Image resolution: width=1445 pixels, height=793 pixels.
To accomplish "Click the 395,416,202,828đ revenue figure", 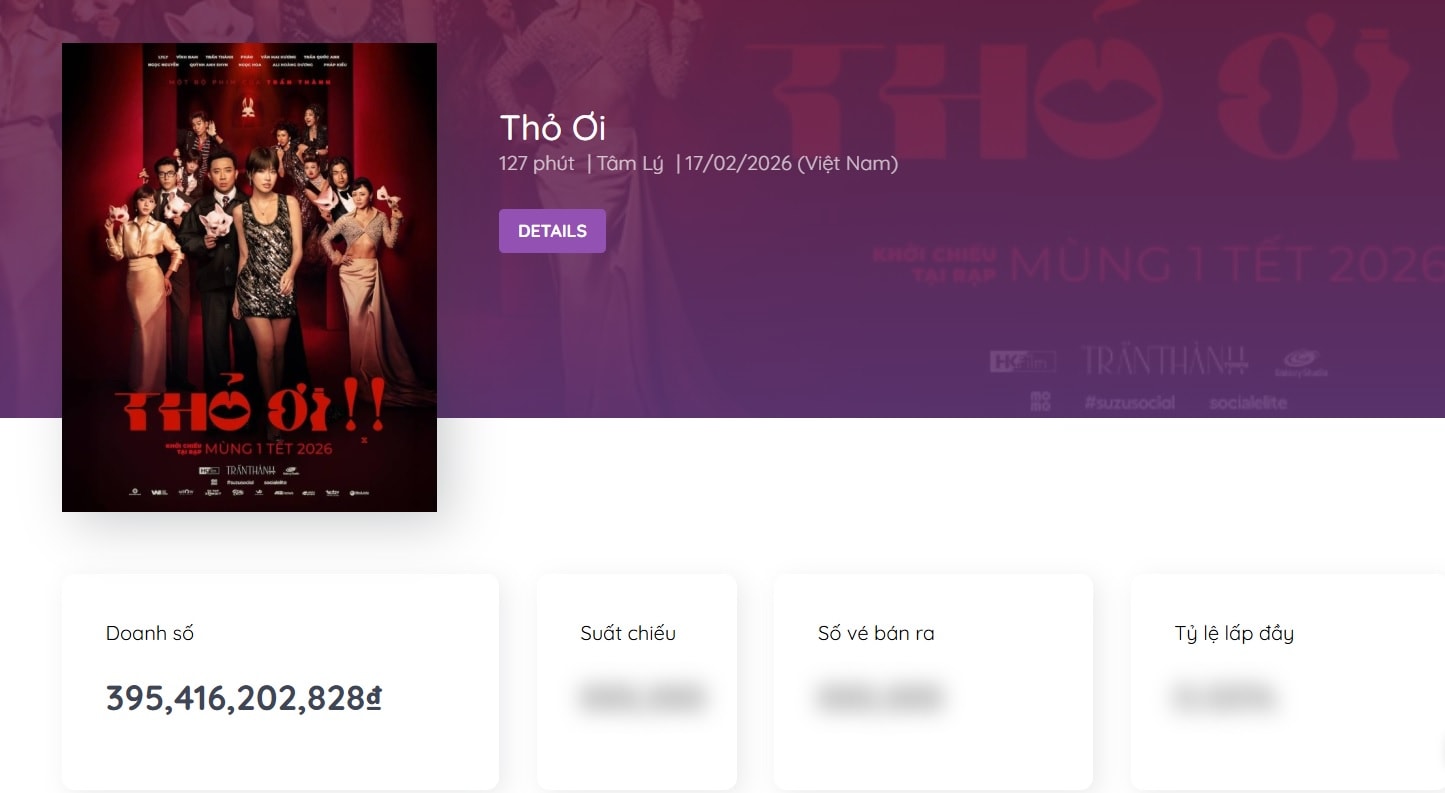I will click(244, 699).
